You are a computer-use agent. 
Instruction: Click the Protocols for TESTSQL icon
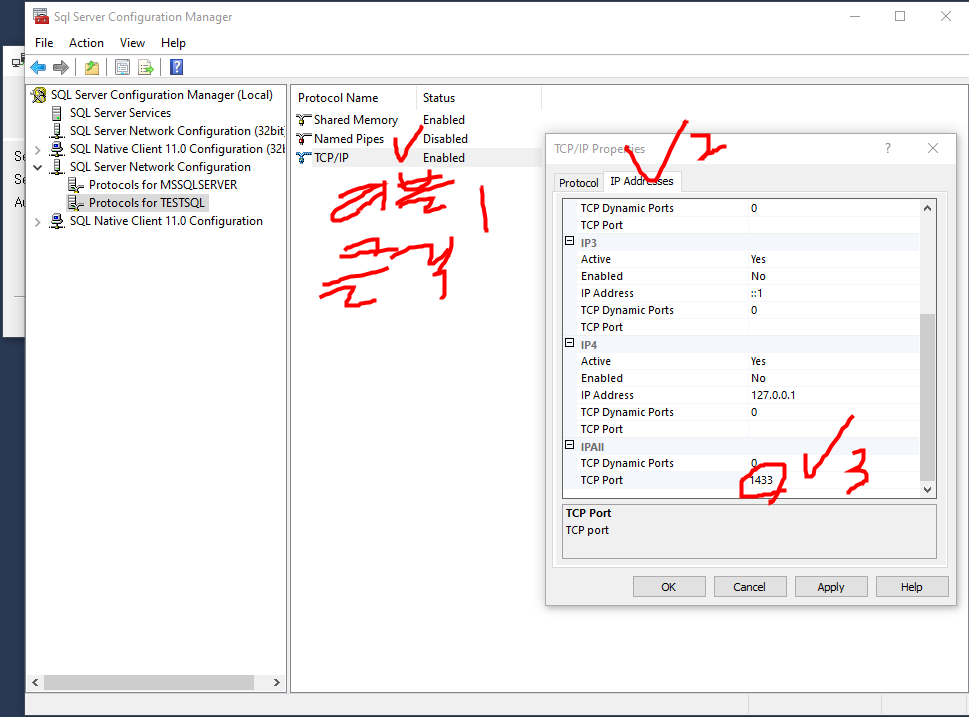pyautogui.click(x=75, y=203)
